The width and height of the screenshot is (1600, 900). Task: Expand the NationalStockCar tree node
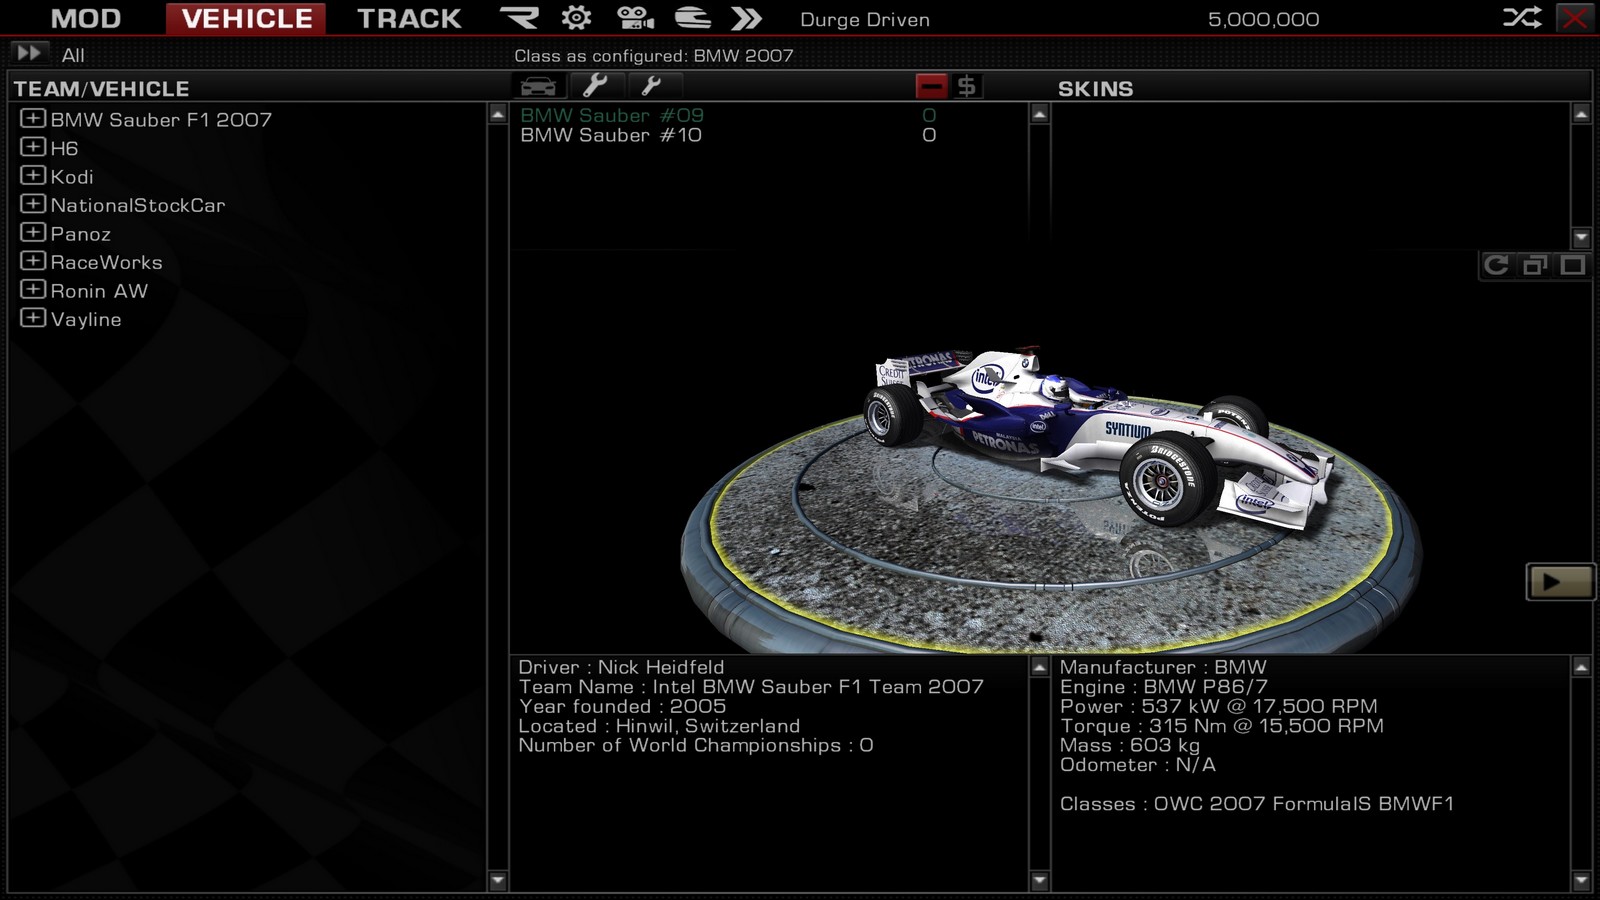33,204
